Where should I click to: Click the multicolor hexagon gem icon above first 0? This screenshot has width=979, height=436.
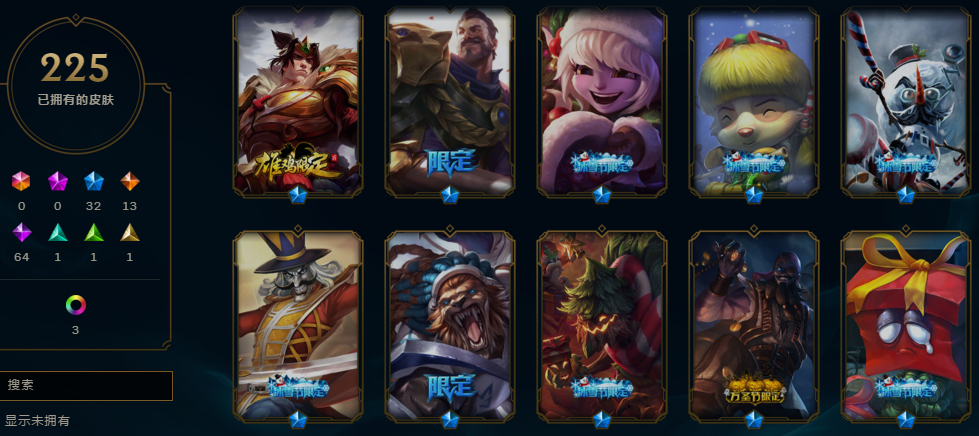pyautogui.click(x=21, y=181)
